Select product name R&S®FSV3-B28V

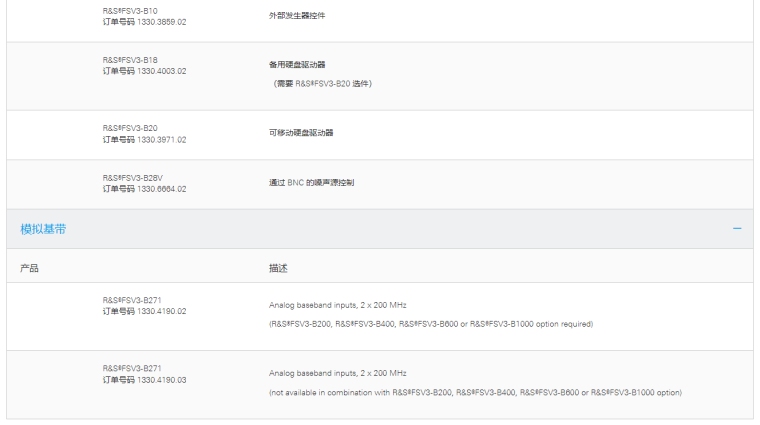pyautogui.click(x=132, y=178)
